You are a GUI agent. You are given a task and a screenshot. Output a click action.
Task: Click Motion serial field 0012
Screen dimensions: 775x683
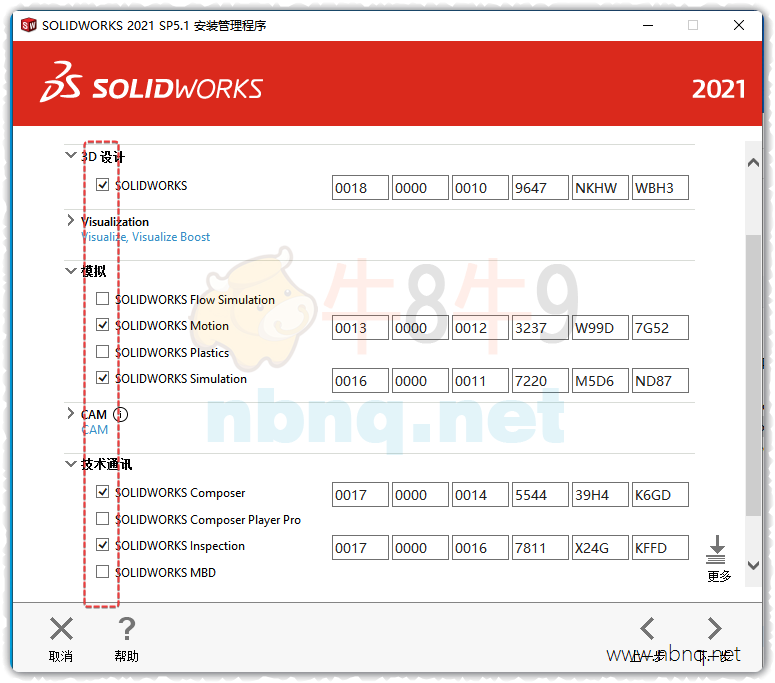tap(480, 328)
